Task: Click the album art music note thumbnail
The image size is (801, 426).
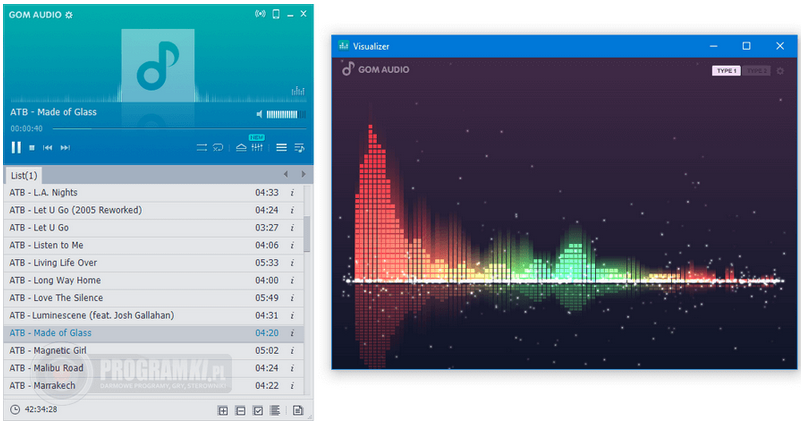Action: (158, 65)
